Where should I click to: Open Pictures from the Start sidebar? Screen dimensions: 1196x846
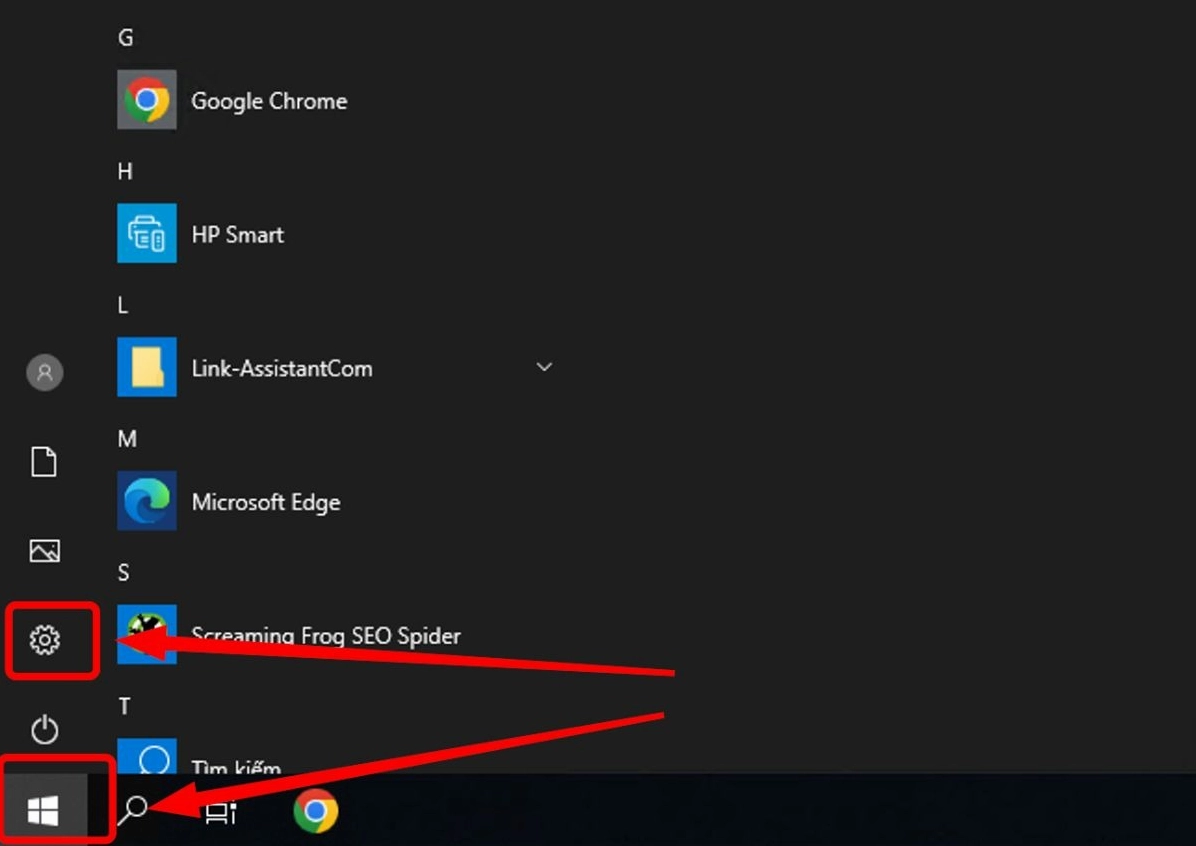tap(44, 551)
